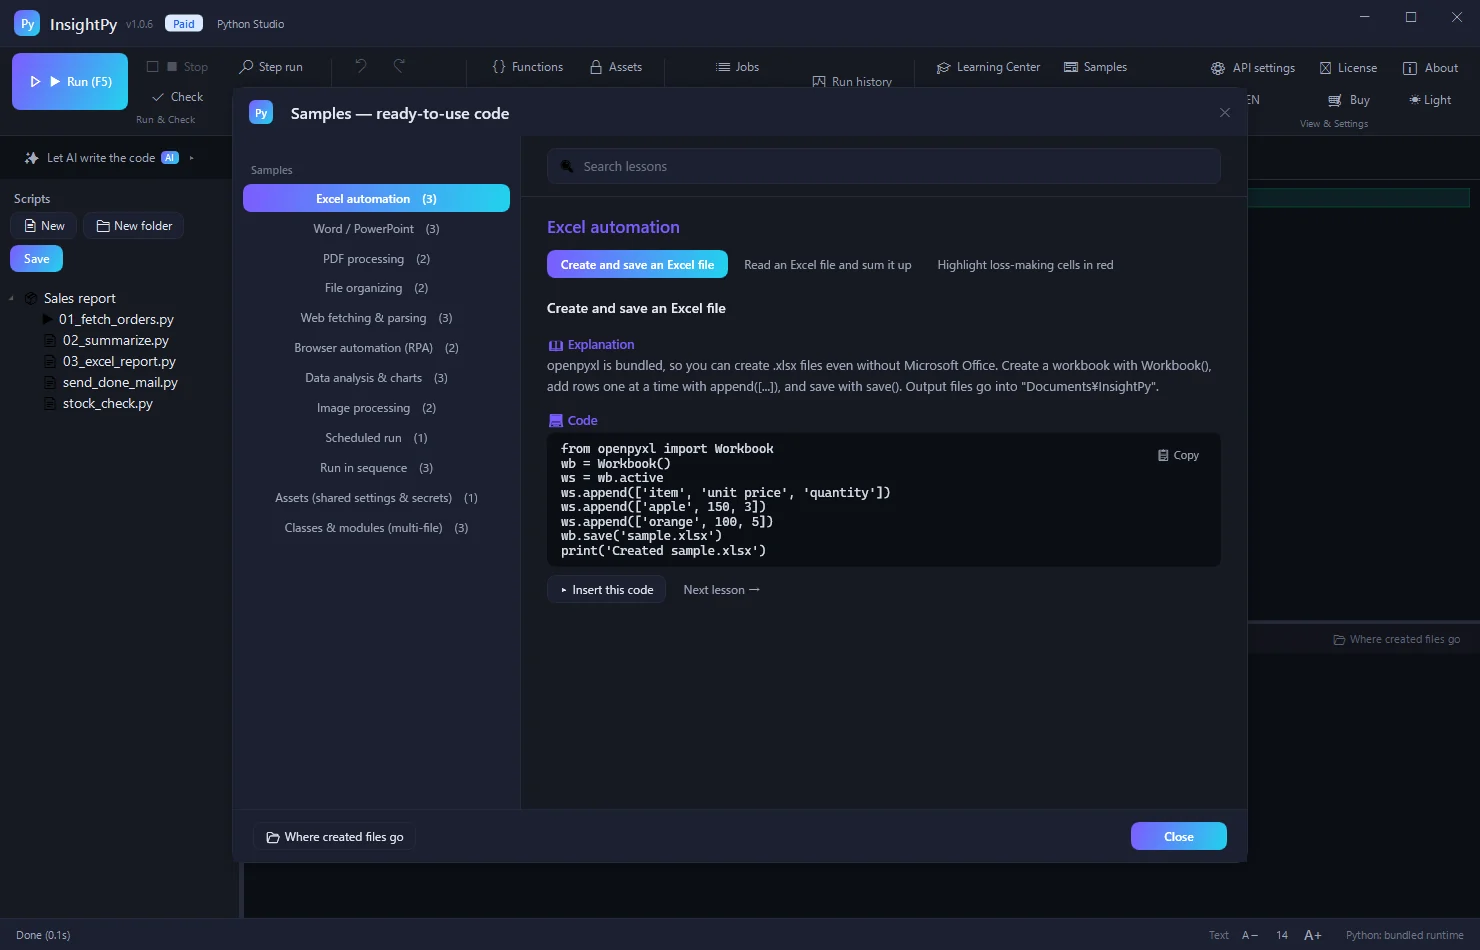Run Check on the script

[178, 97]
